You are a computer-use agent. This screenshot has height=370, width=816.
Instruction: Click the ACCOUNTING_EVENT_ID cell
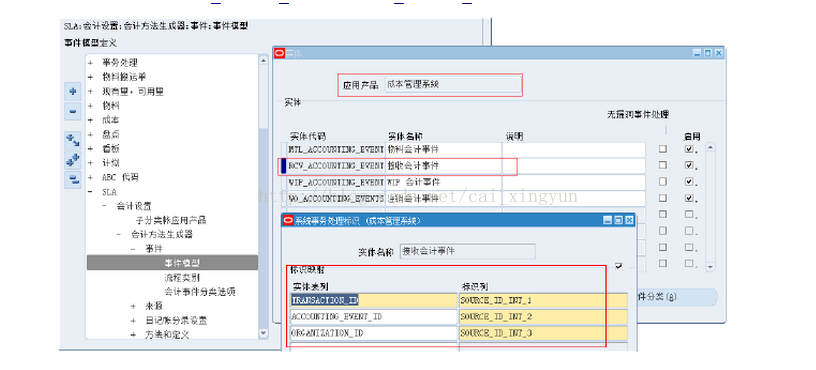click(x=374, y=316)
